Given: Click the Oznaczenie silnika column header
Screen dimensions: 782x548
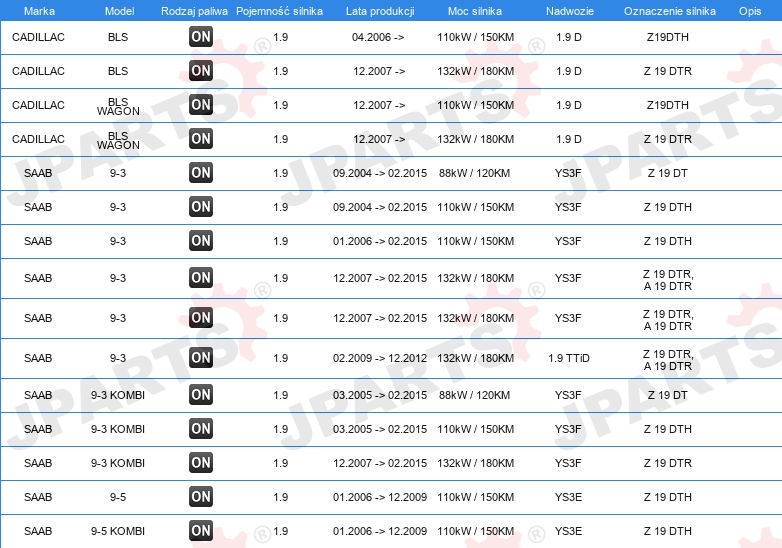Looking at the screenshot, I should pyautogui.click(x=670, y=11).
